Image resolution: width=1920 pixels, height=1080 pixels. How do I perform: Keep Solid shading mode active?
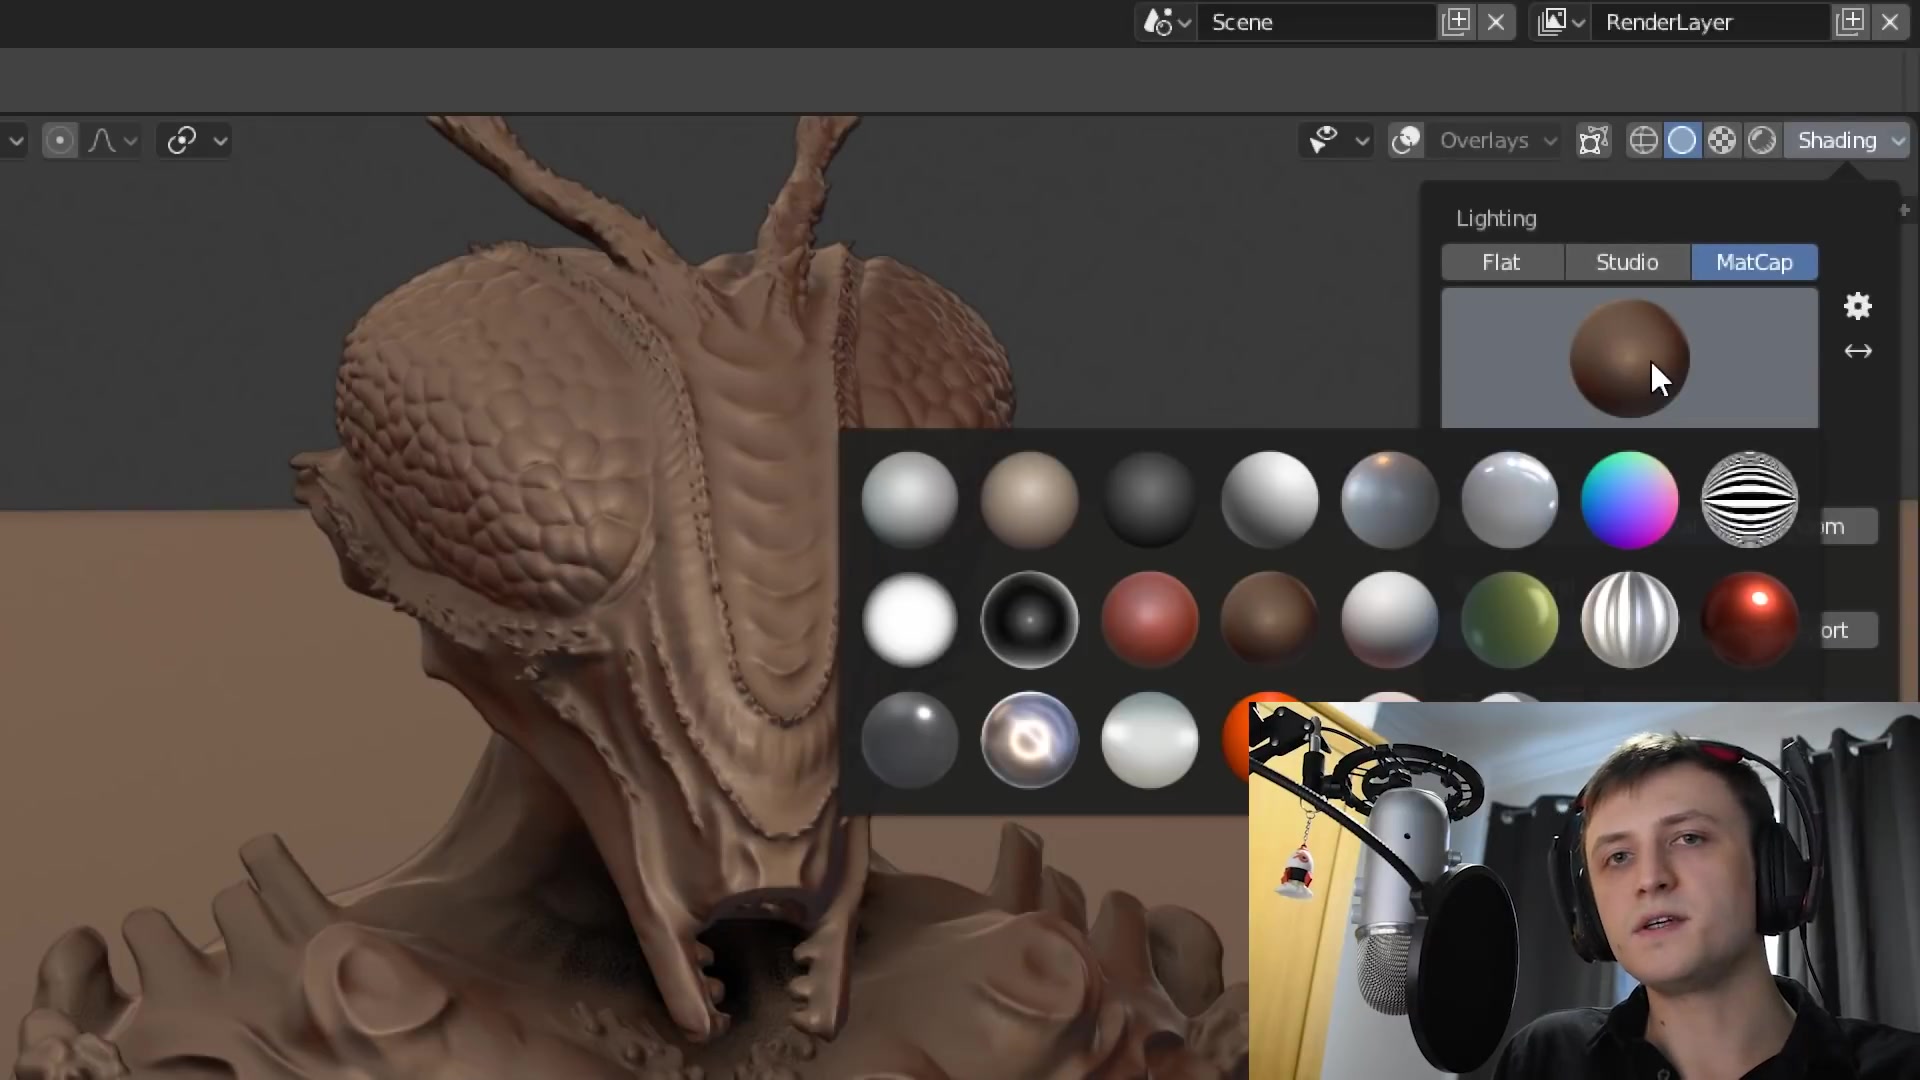click(x=1683, y=140)
